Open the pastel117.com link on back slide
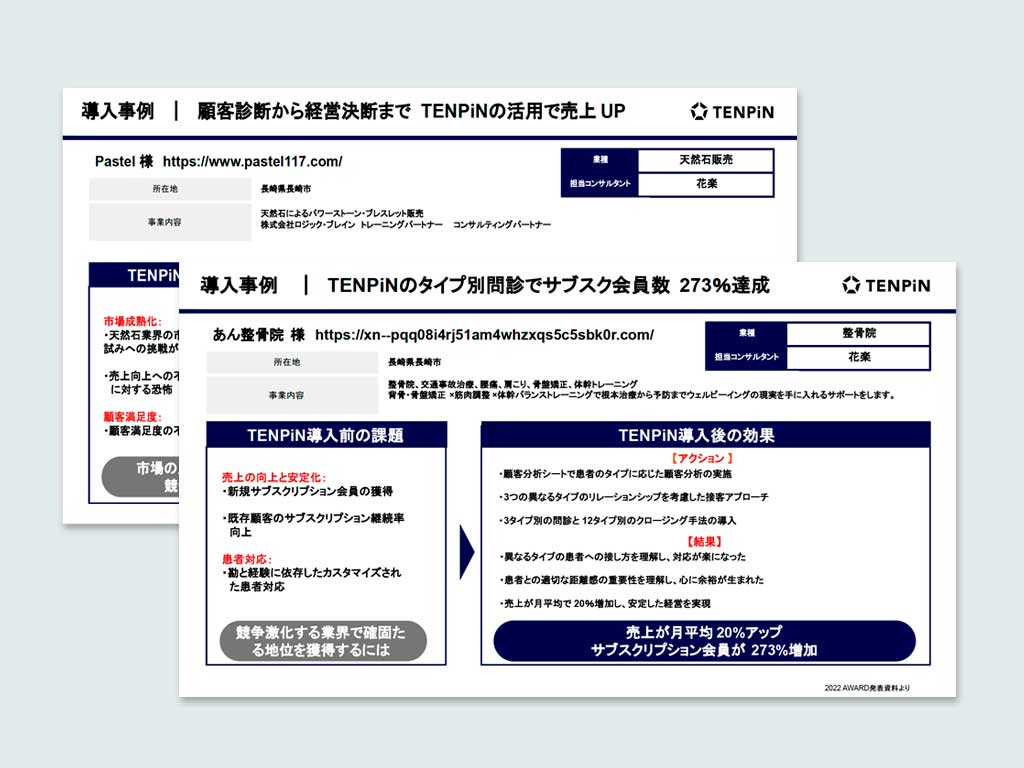The width and height of the screenshot is (1024, 768). point(252,161)
